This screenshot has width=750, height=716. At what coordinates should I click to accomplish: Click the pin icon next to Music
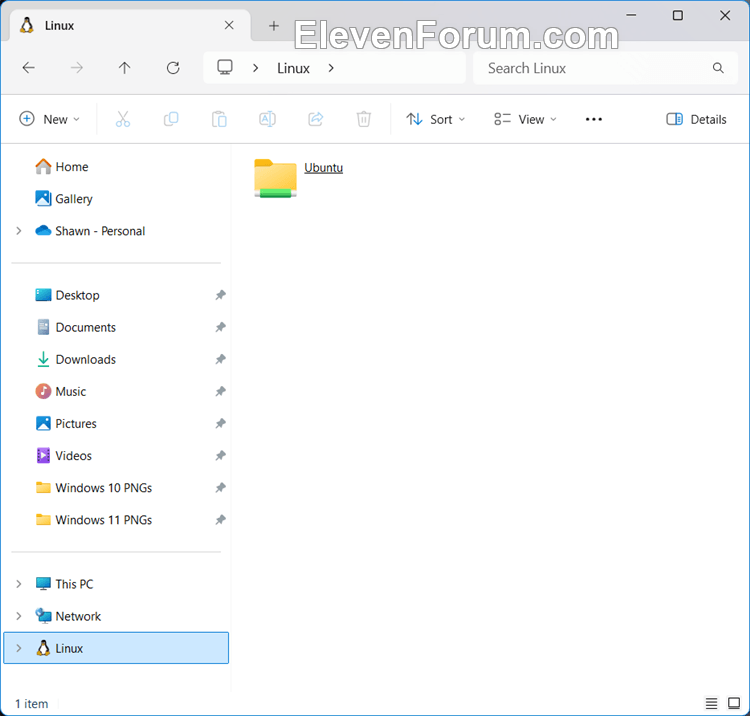220,391
